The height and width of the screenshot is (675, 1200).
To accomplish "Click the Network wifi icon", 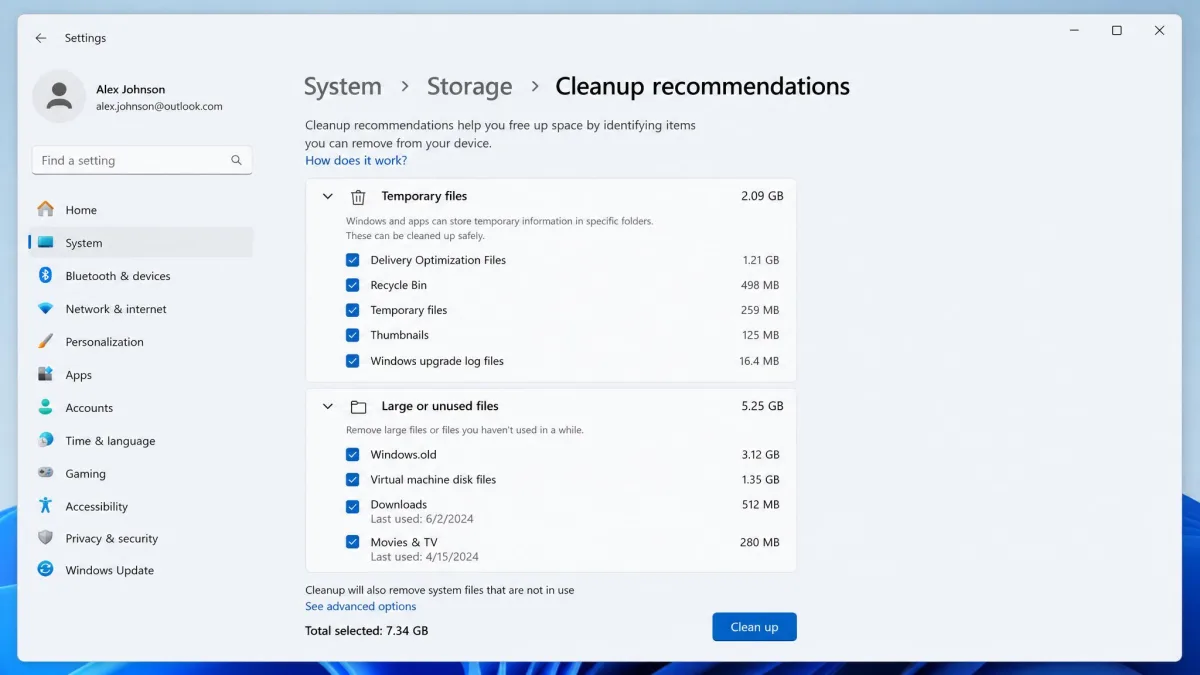I will point(46,308).
